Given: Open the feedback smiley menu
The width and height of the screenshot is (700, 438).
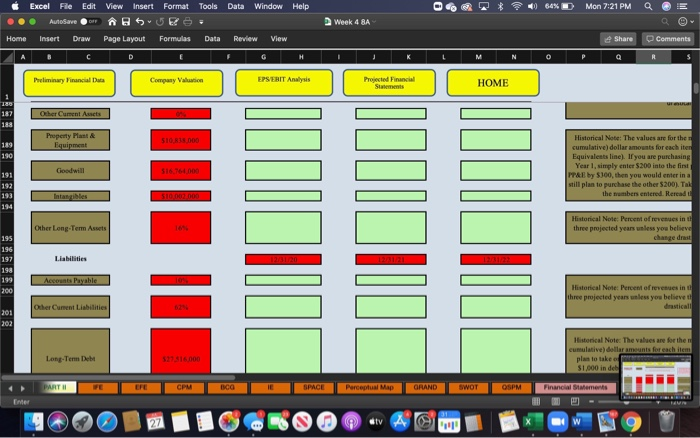Looking at the screenshot, I should click(x=686, y=21).
